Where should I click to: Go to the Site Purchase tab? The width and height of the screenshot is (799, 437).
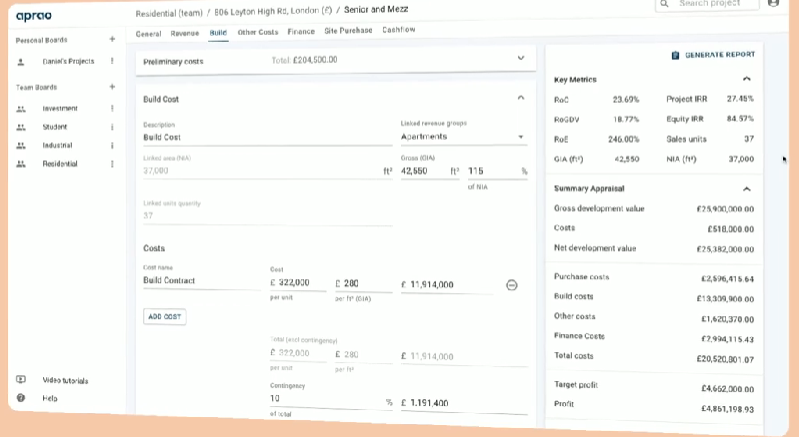[348, 31]
